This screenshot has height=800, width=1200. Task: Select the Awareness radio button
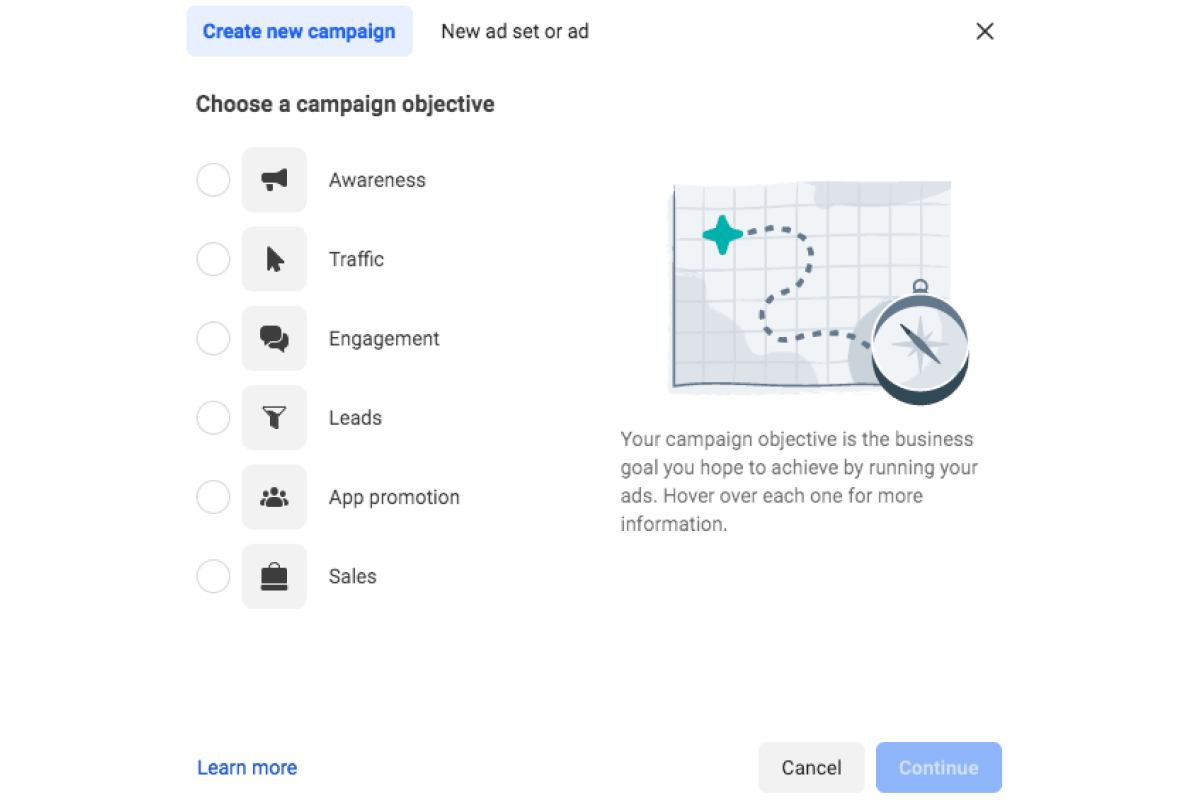(x=213, y=180)
